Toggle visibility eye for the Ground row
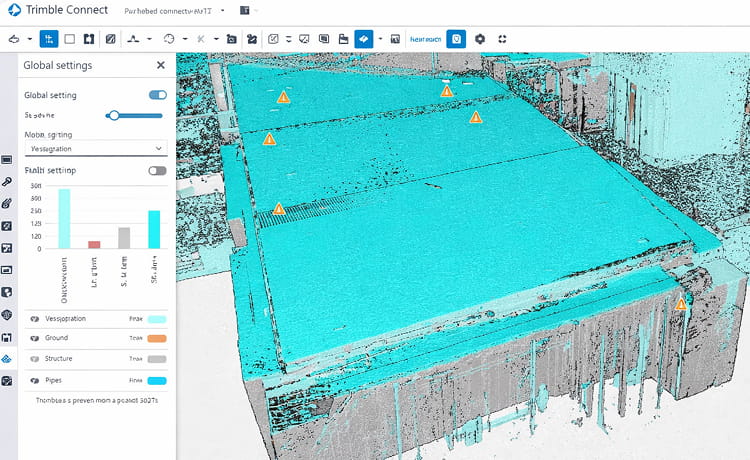 [x=34, y=338]
